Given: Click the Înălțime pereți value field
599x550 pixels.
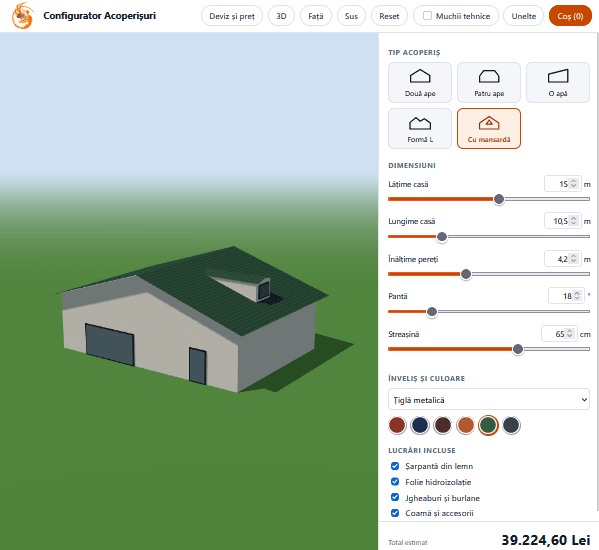Looking at the screenshot, I should pyautogui.click(x=562, y=259).
